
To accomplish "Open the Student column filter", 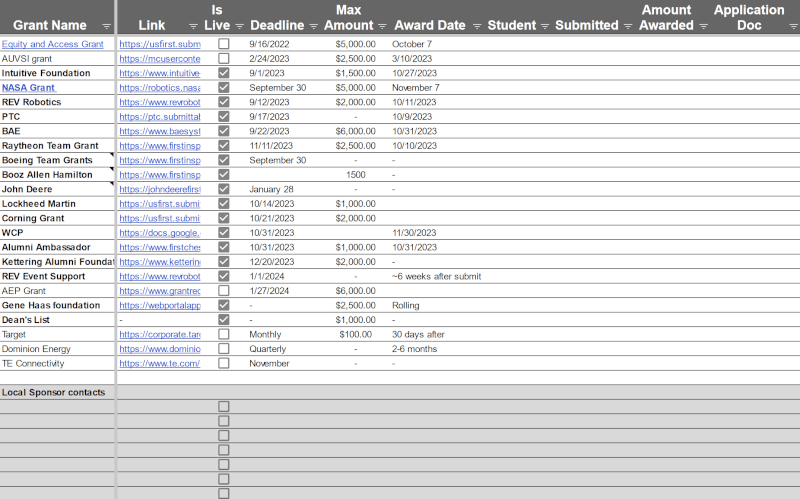I will (x=545, y=27).
